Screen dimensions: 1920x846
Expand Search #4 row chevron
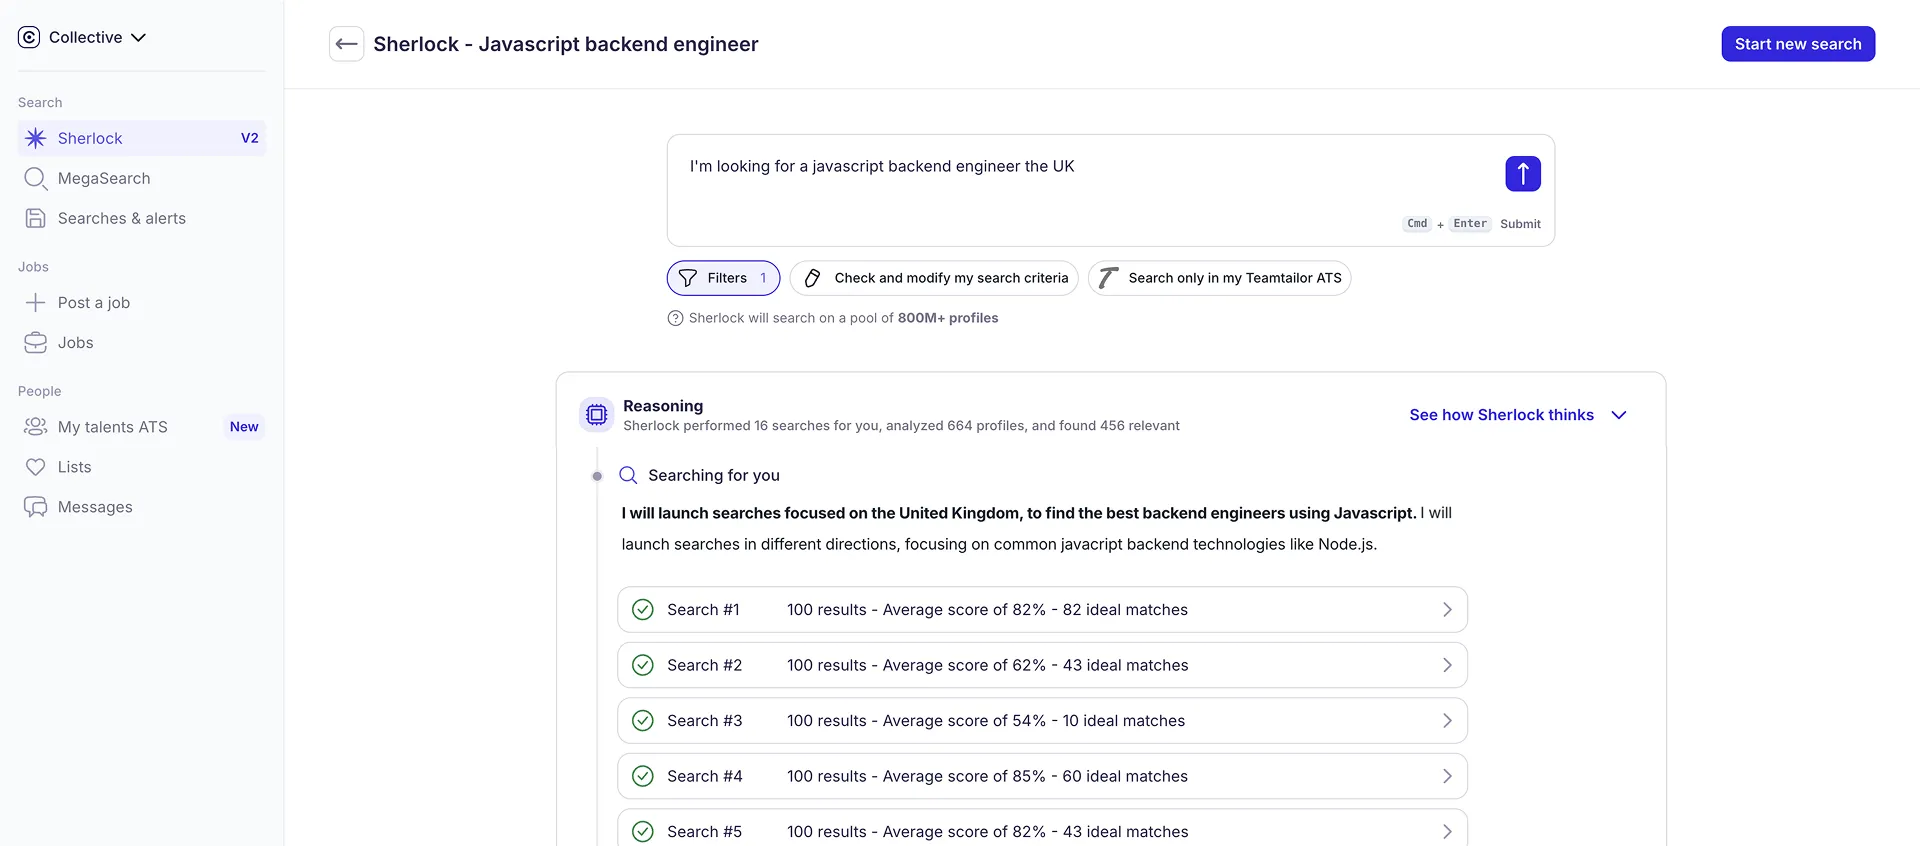pyautogui.click(x=1447, y=776)
